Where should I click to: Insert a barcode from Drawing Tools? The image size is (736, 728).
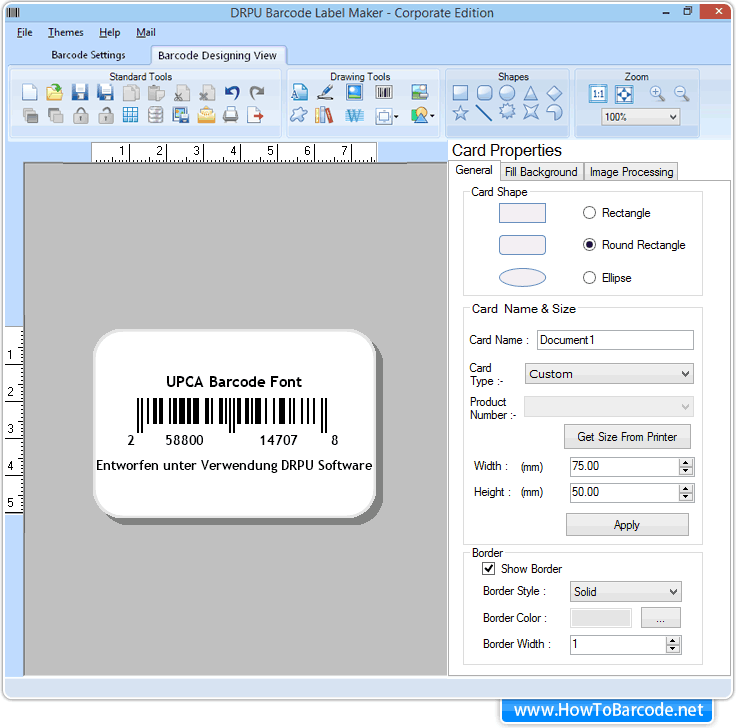click(384, 93)
